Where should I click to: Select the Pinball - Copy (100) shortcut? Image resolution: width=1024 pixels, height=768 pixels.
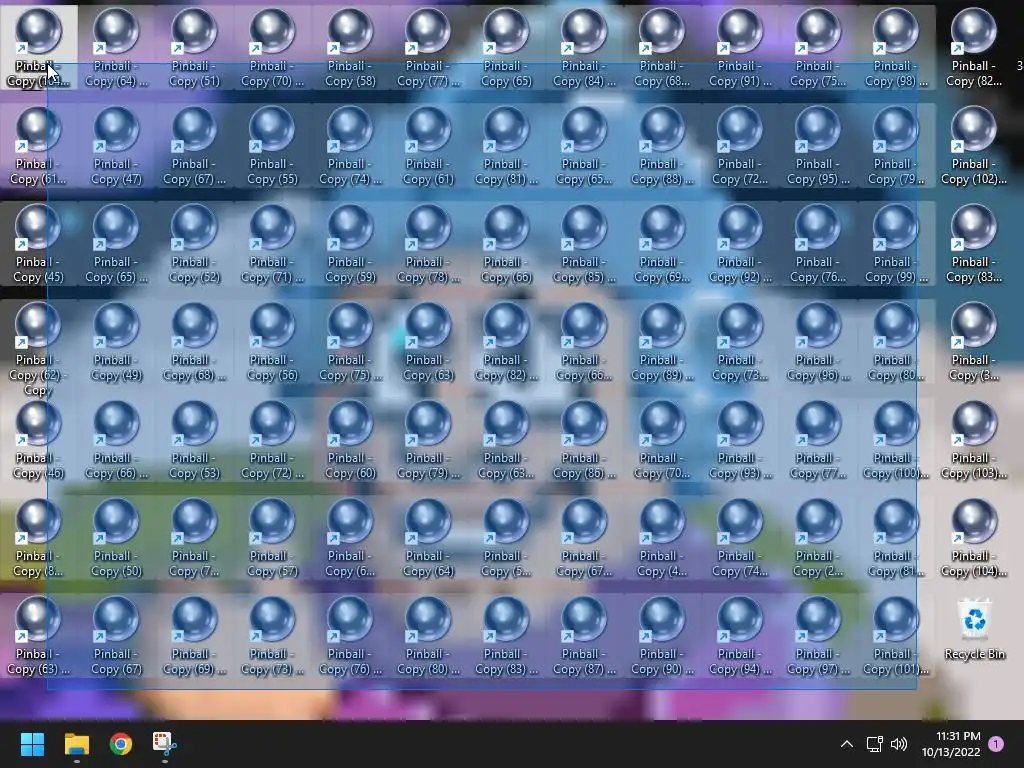pos(896,440)
